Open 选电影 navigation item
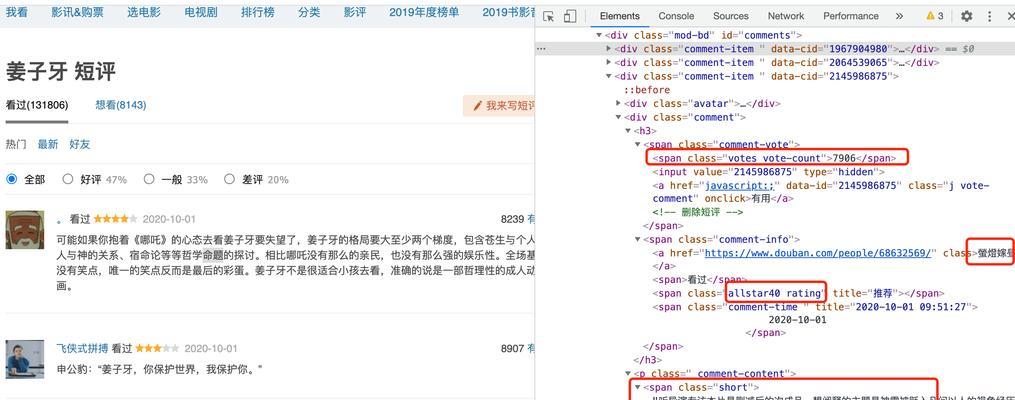 tap(143, 12)
